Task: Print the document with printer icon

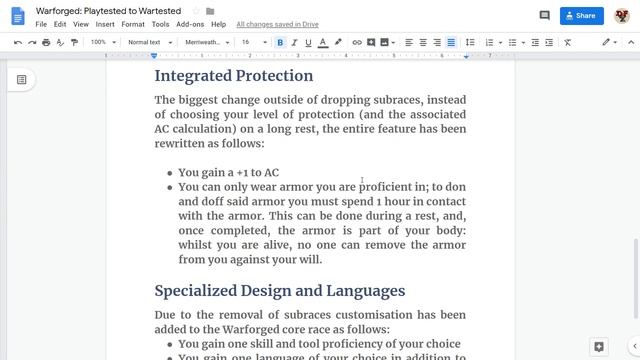Action: pyautogui.click(x=46, y=42)
